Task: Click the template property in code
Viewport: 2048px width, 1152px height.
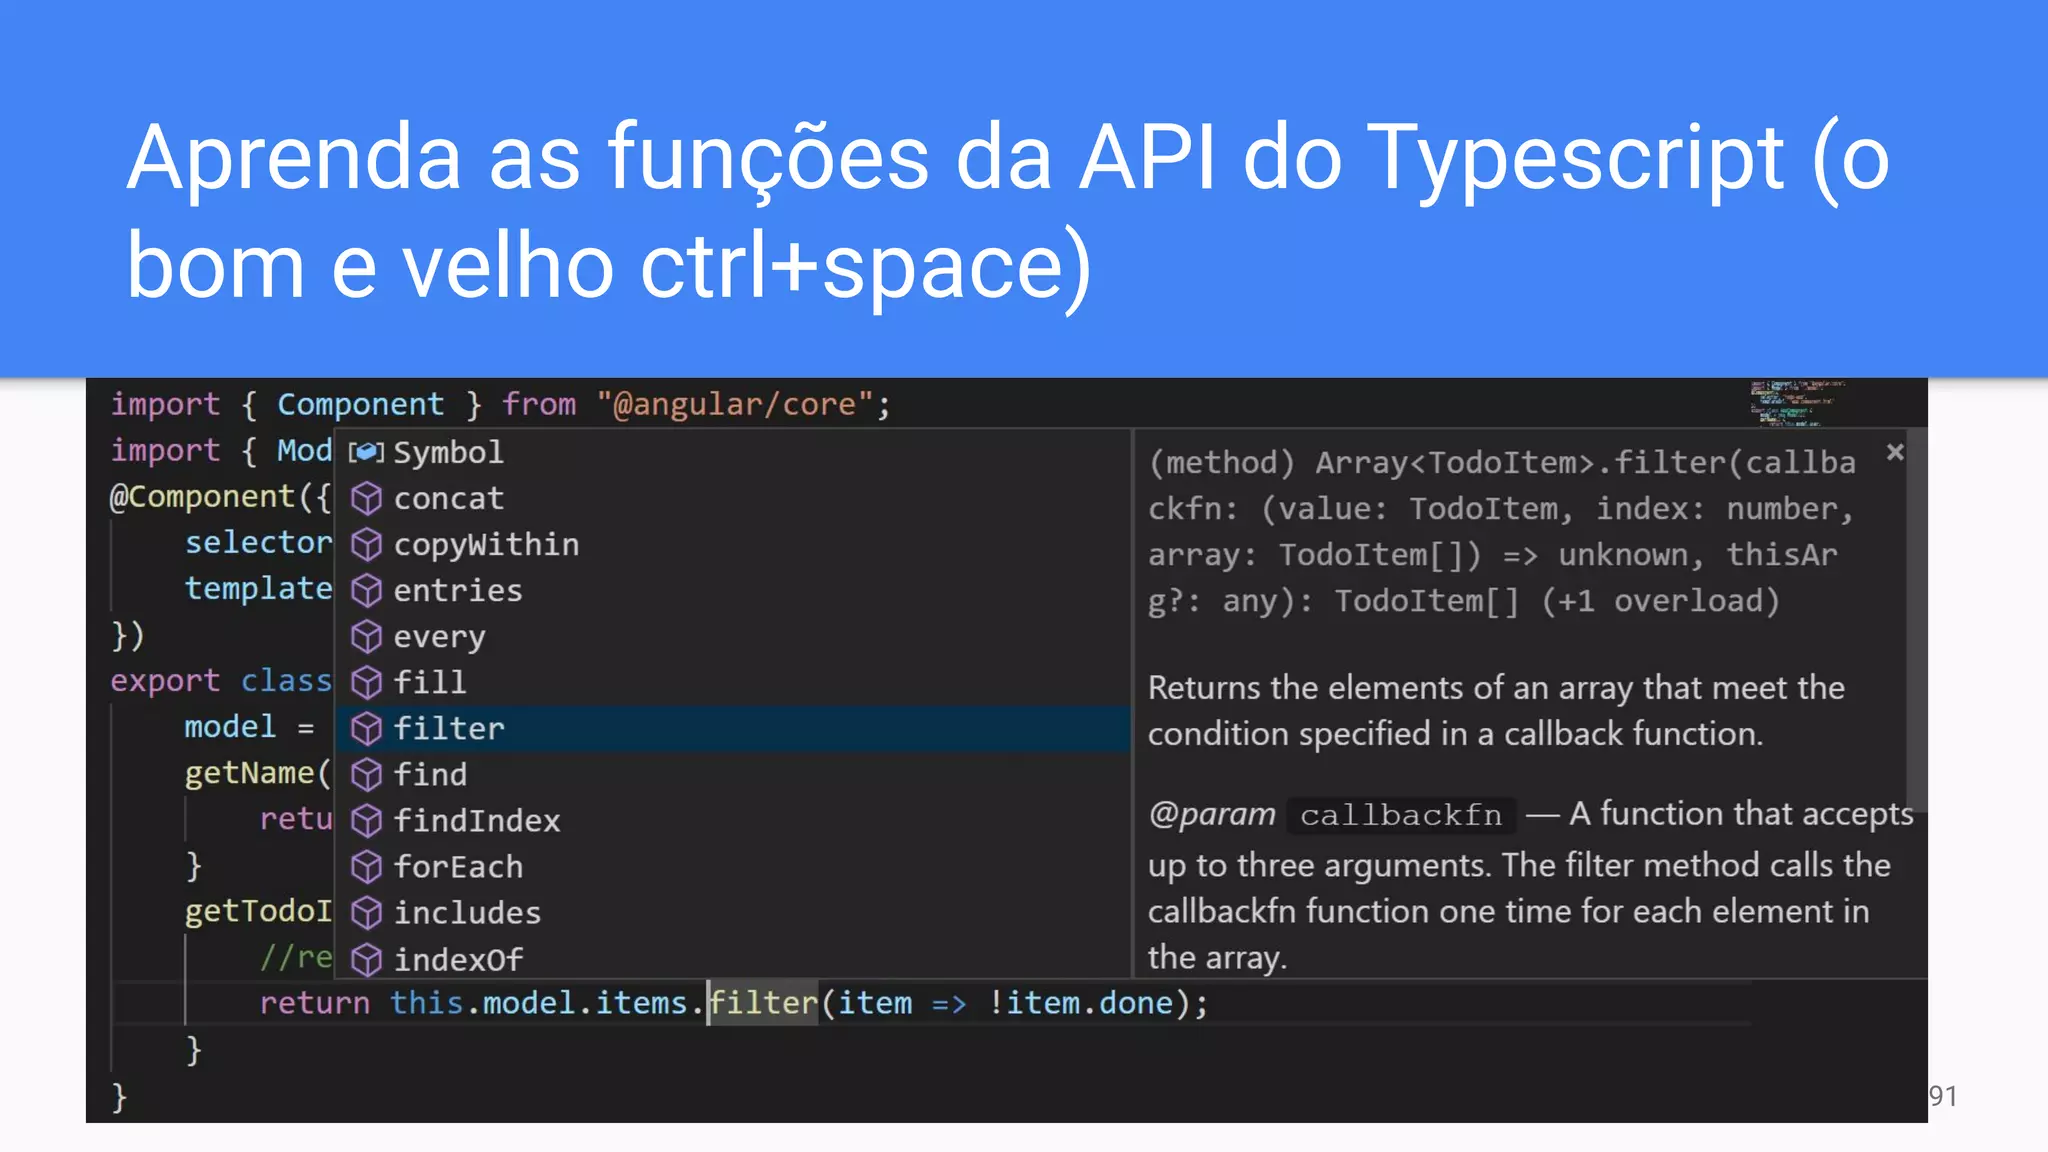Action: 258,588
